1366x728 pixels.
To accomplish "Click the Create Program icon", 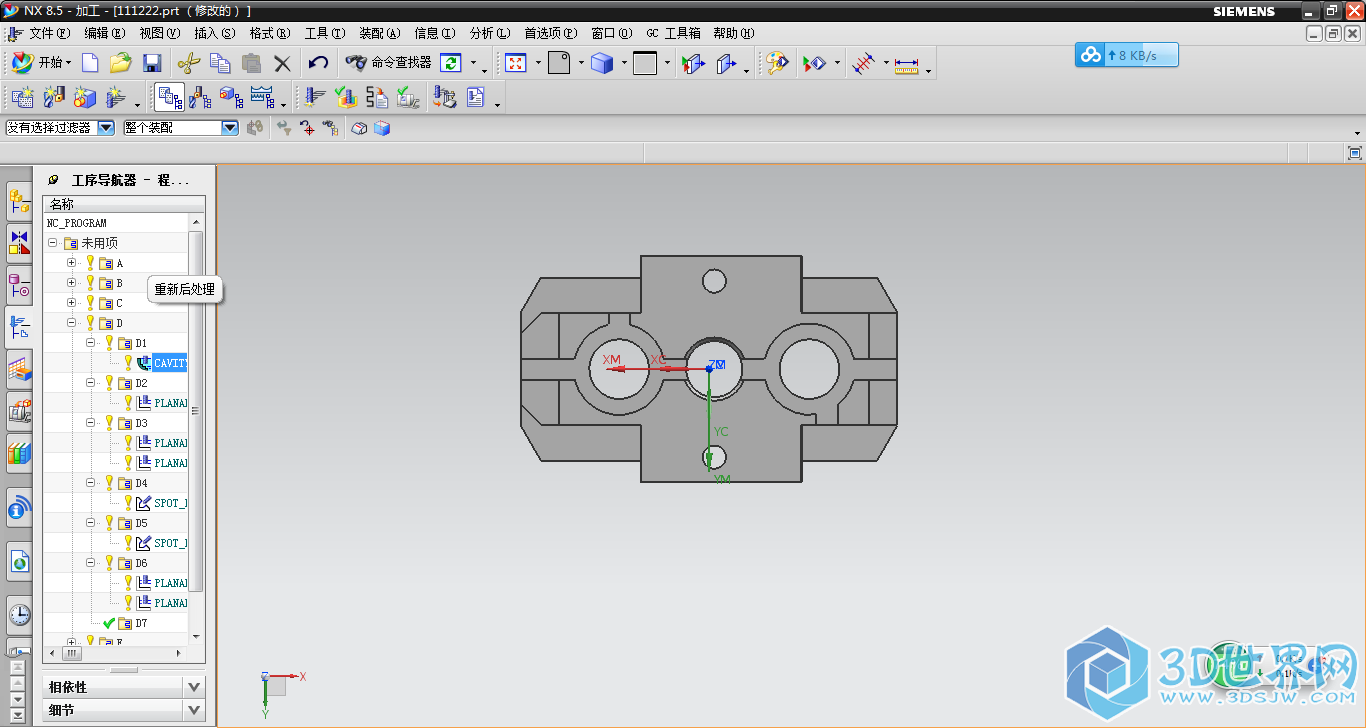I will point(22,97).
